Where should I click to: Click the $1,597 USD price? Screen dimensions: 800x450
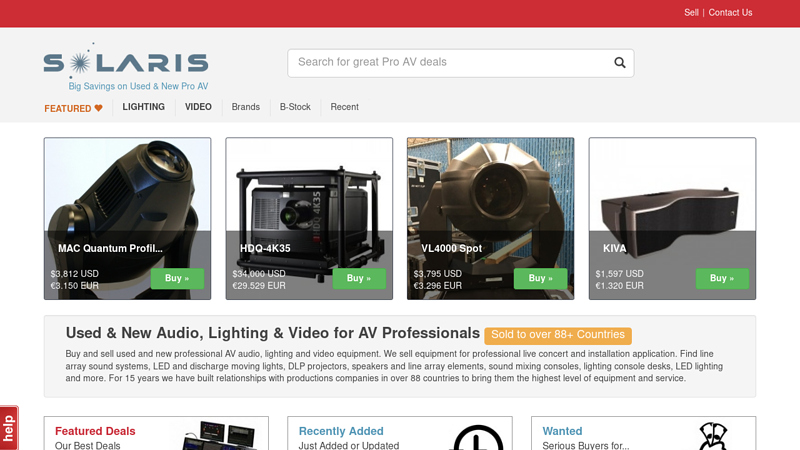pyautogui.click(x=619, y=274)
